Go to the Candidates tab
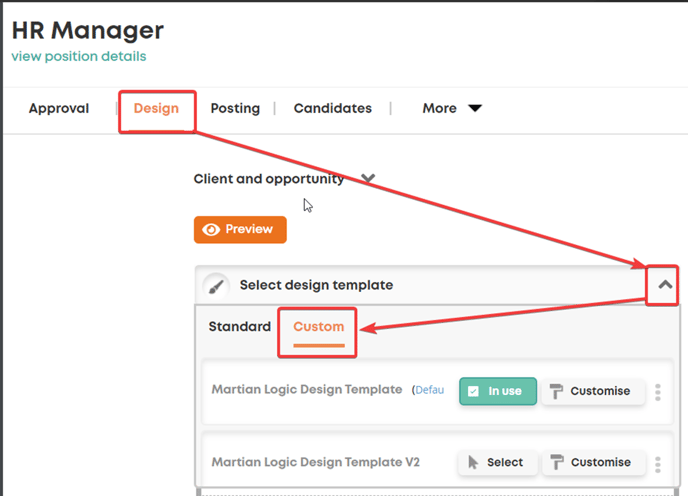This screenshot has width=688, height=496. coord(333,108)
